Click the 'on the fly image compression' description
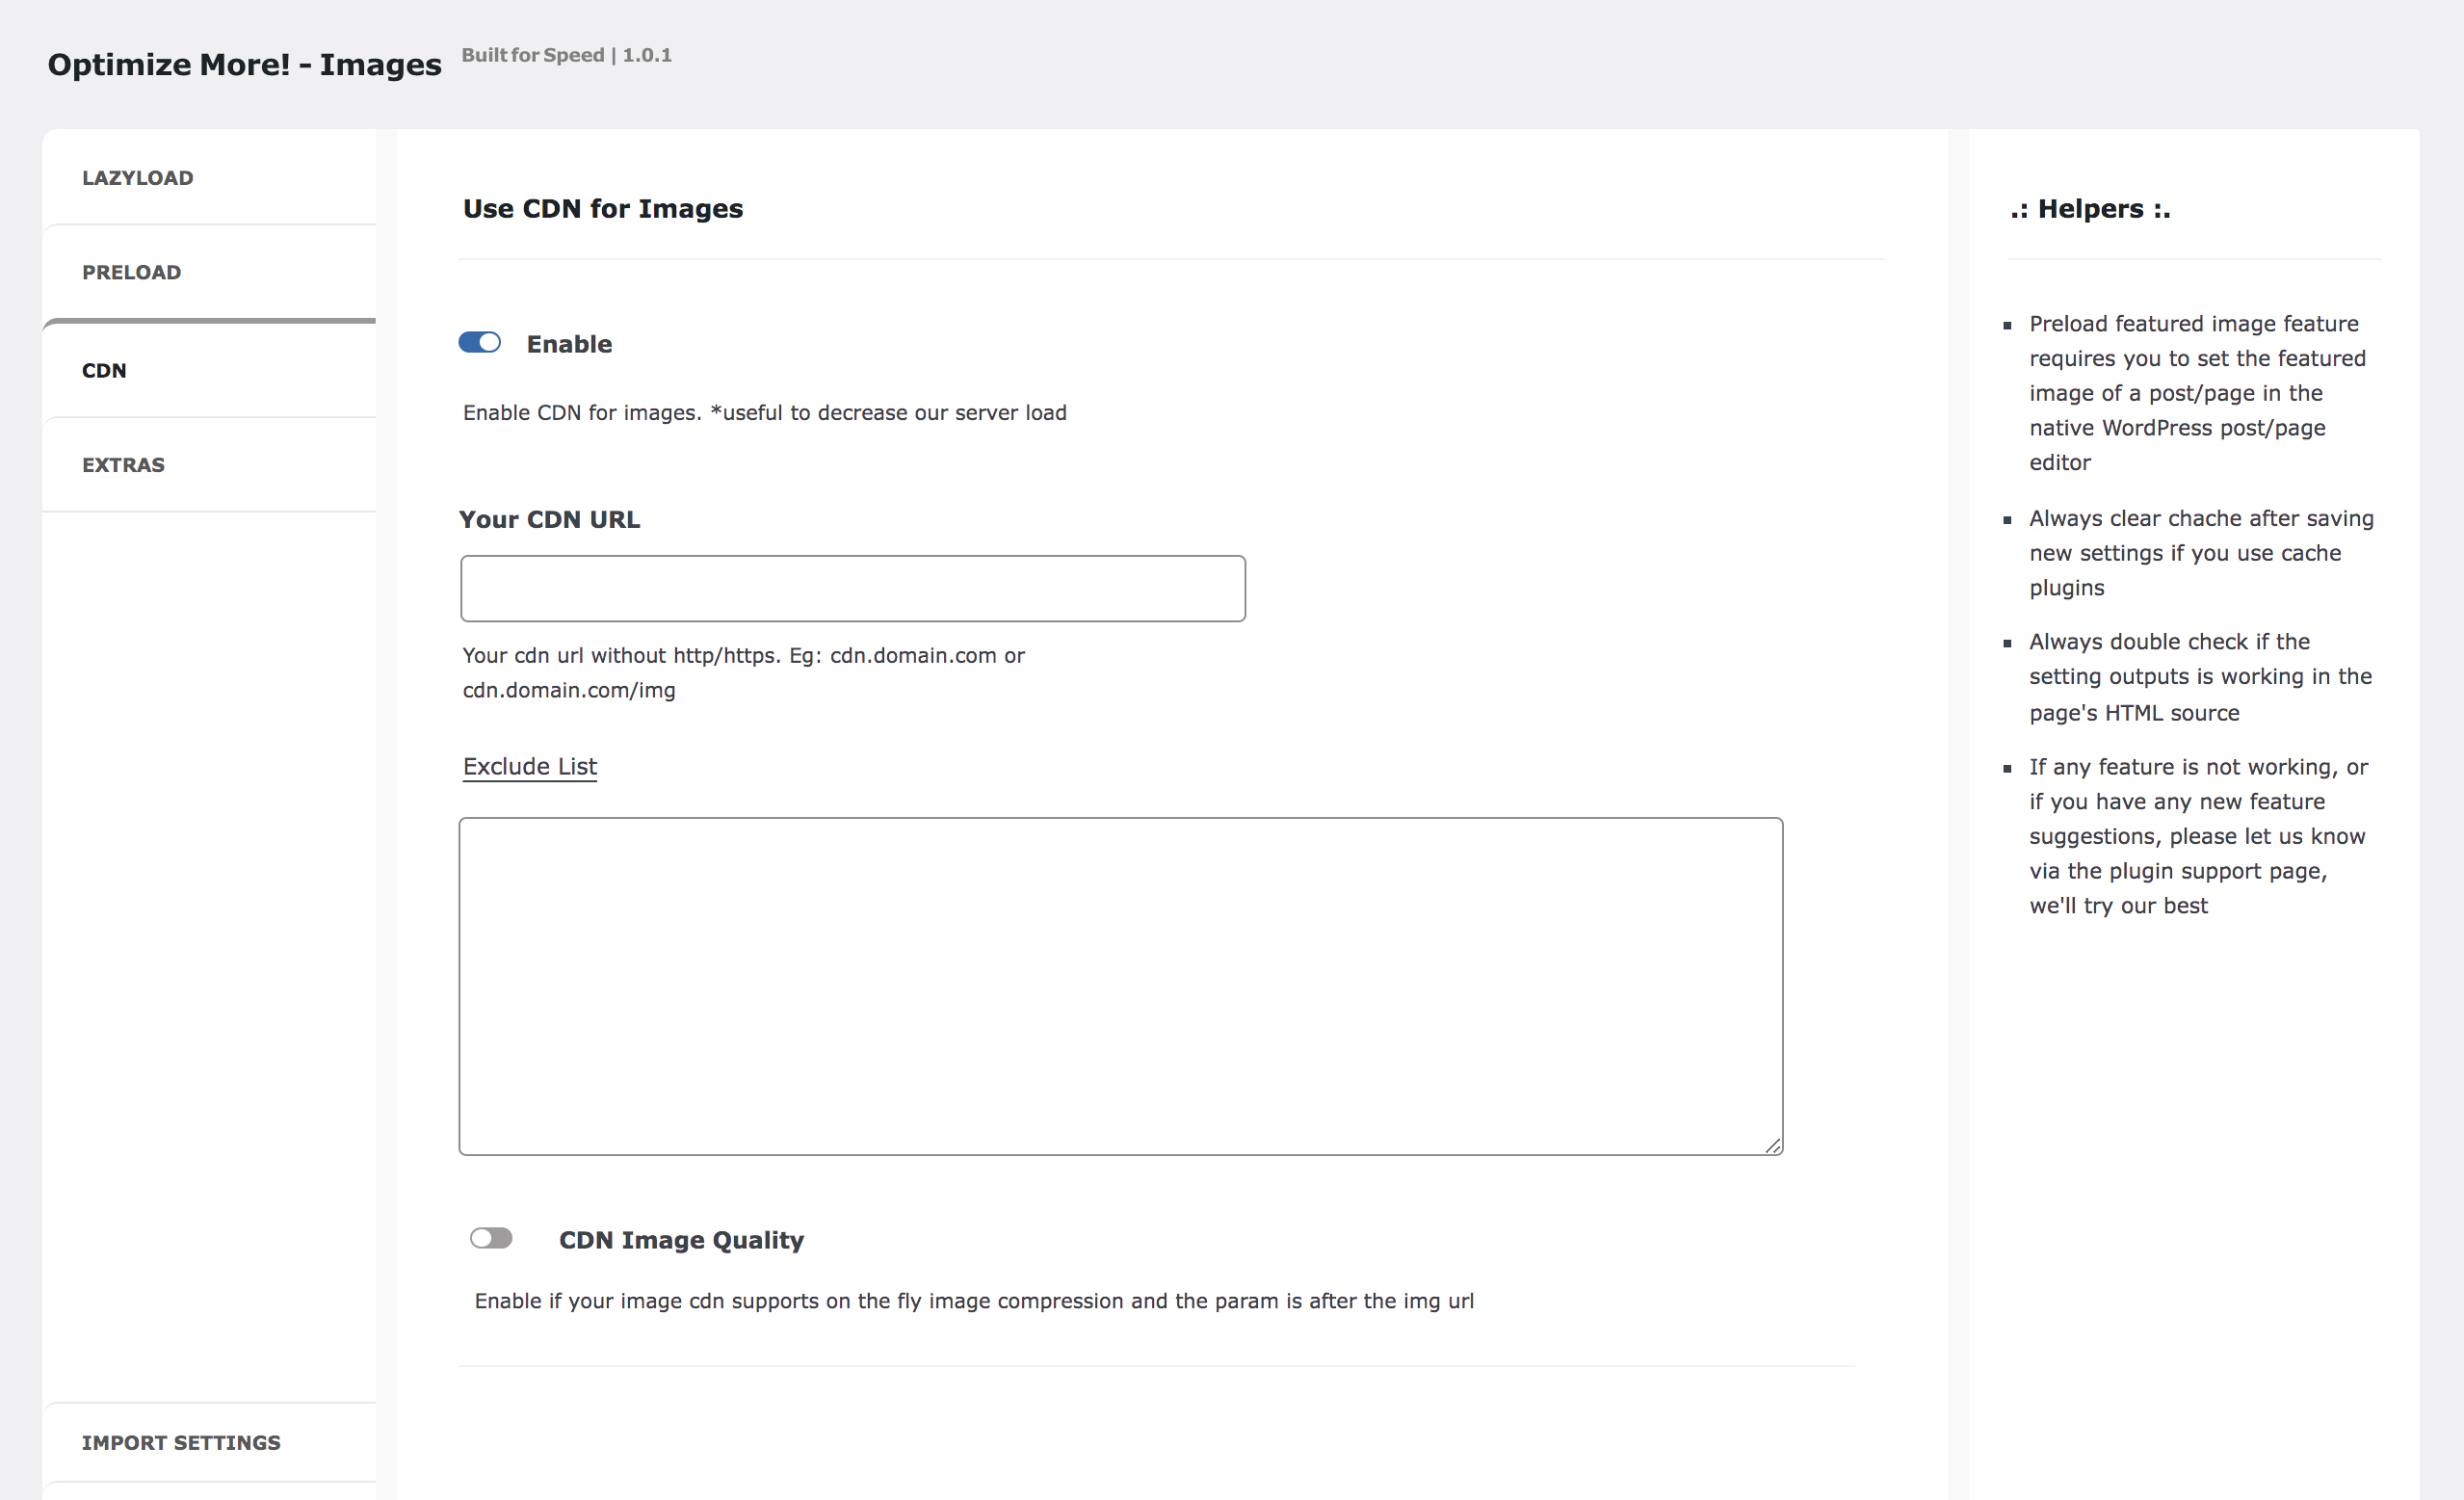 point(974,1301)
